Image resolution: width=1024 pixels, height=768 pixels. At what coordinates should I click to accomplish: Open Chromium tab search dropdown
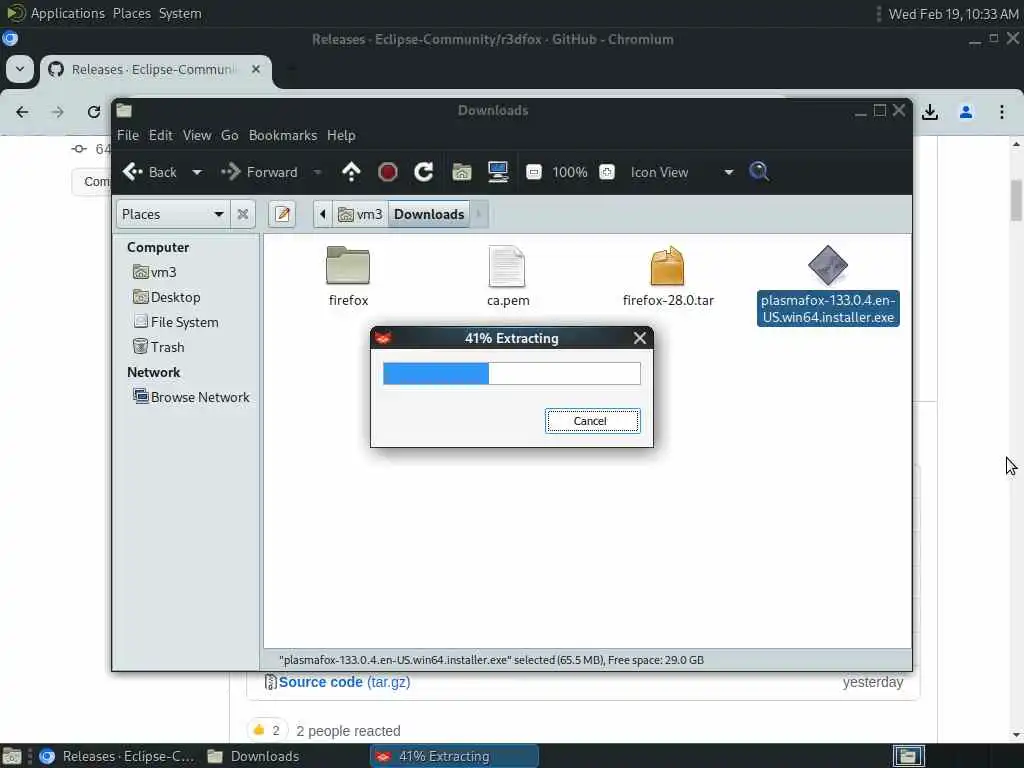click(x=20, y=69)
